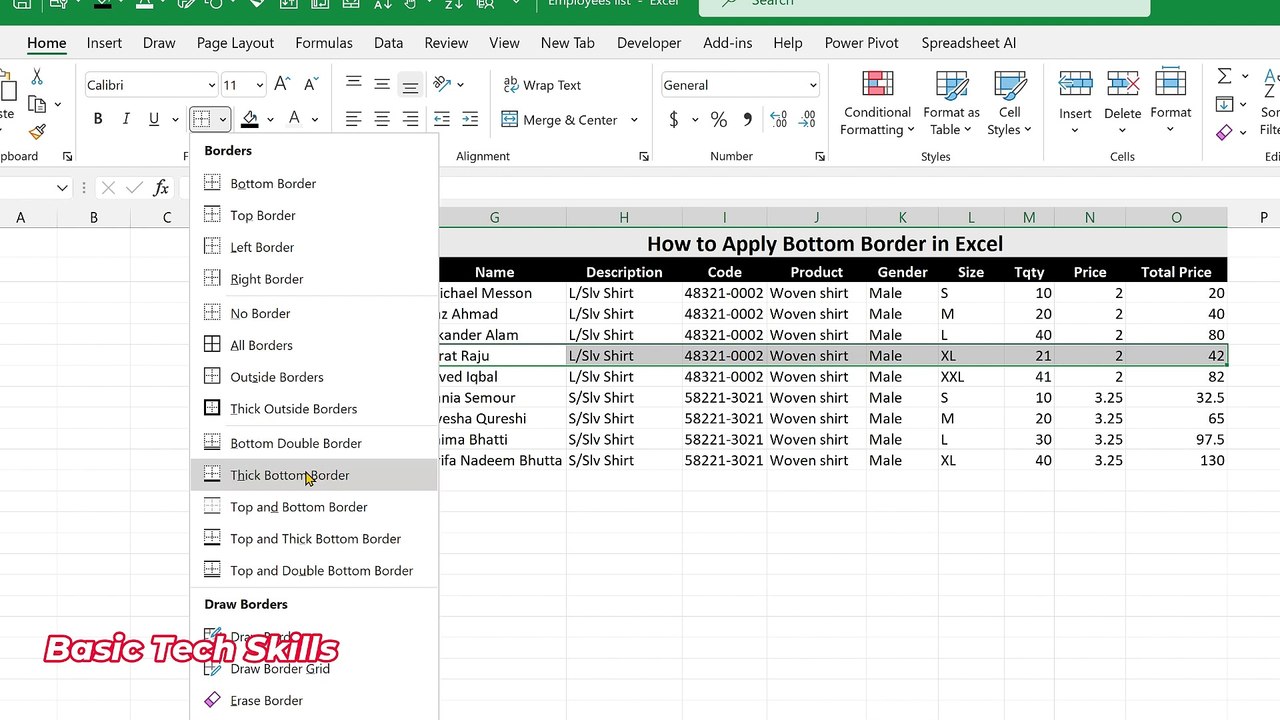This screenshot has height=720, width=1280.
Task: Apply the Comma Style icon
Action: coord(747,120)
